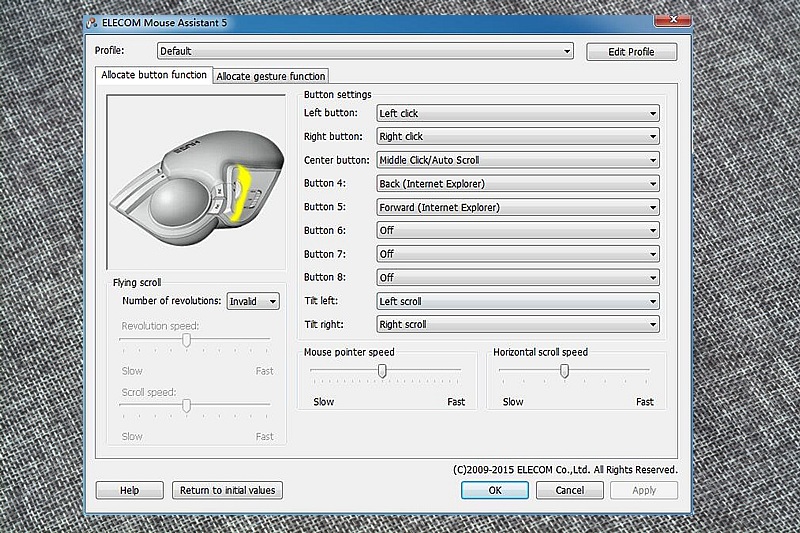Open the Profile dropdown
The width and height of the screenshot is (800, 533).
(x=365, y=51)
